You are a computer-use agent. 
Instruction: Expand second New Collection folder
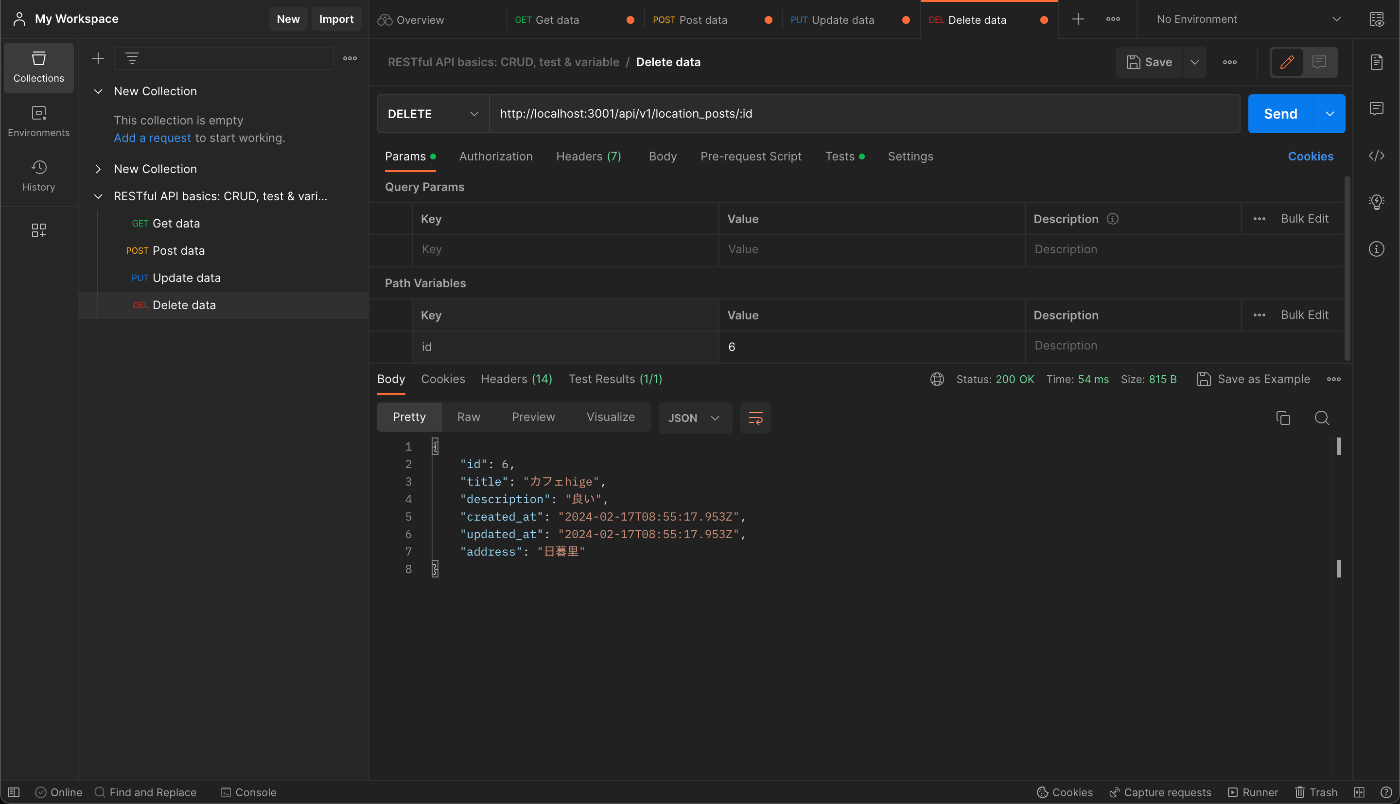click(x=98, y=169)
